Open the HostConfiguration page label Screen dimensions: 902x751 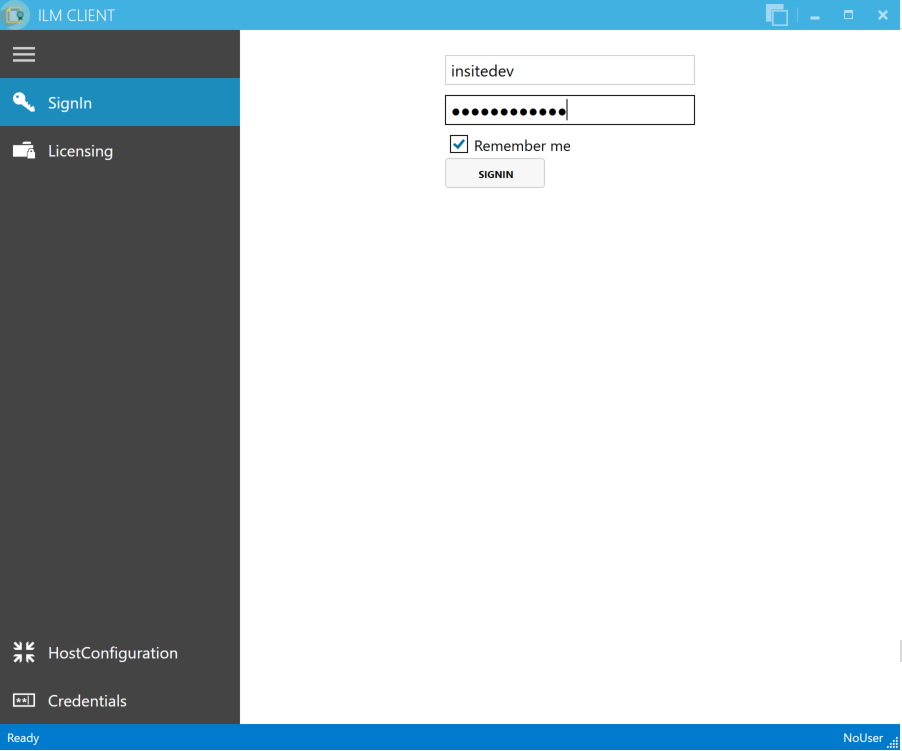[113, 653]
